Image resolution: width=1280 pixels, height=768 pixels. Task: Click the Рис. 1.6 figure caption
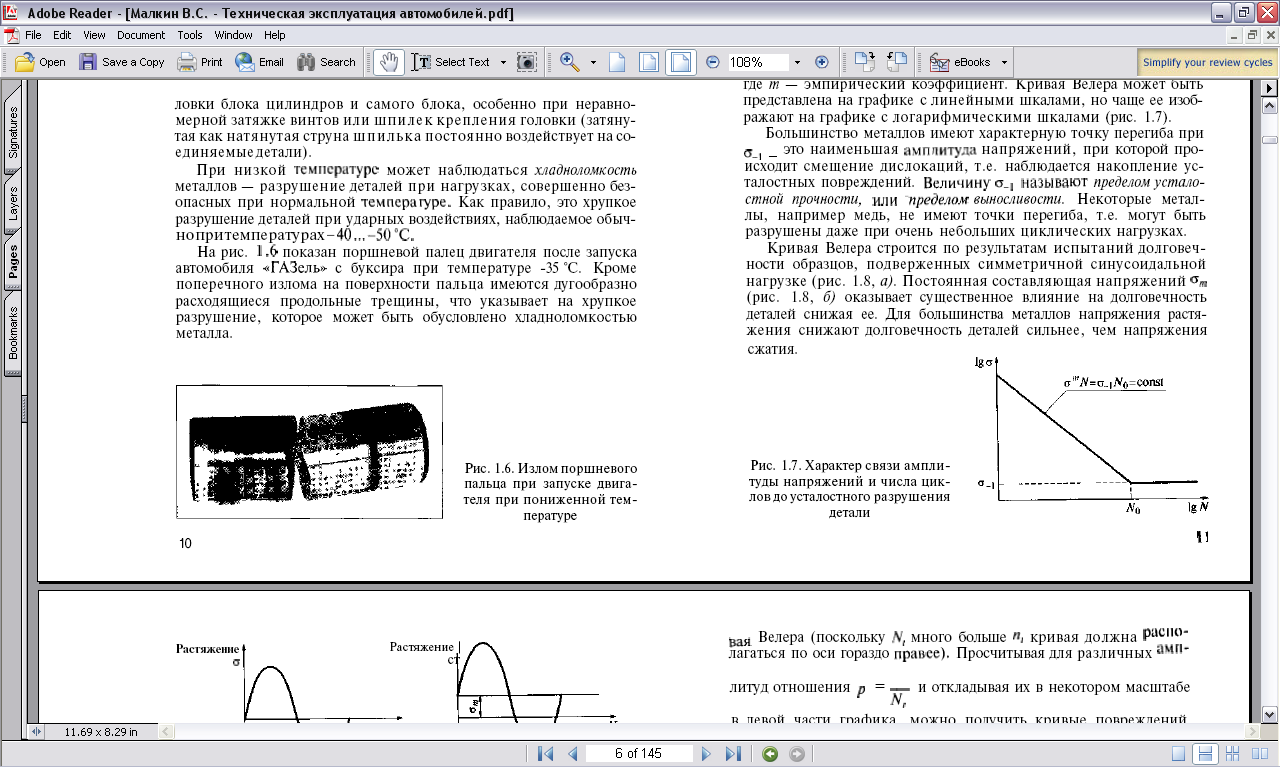[550, 492]
